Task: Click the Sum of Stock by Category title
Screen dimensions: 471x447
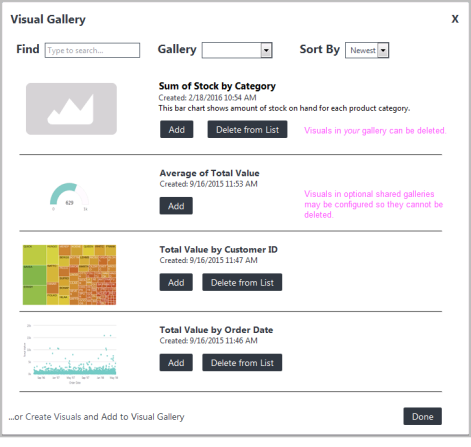Action: [217, 86]
